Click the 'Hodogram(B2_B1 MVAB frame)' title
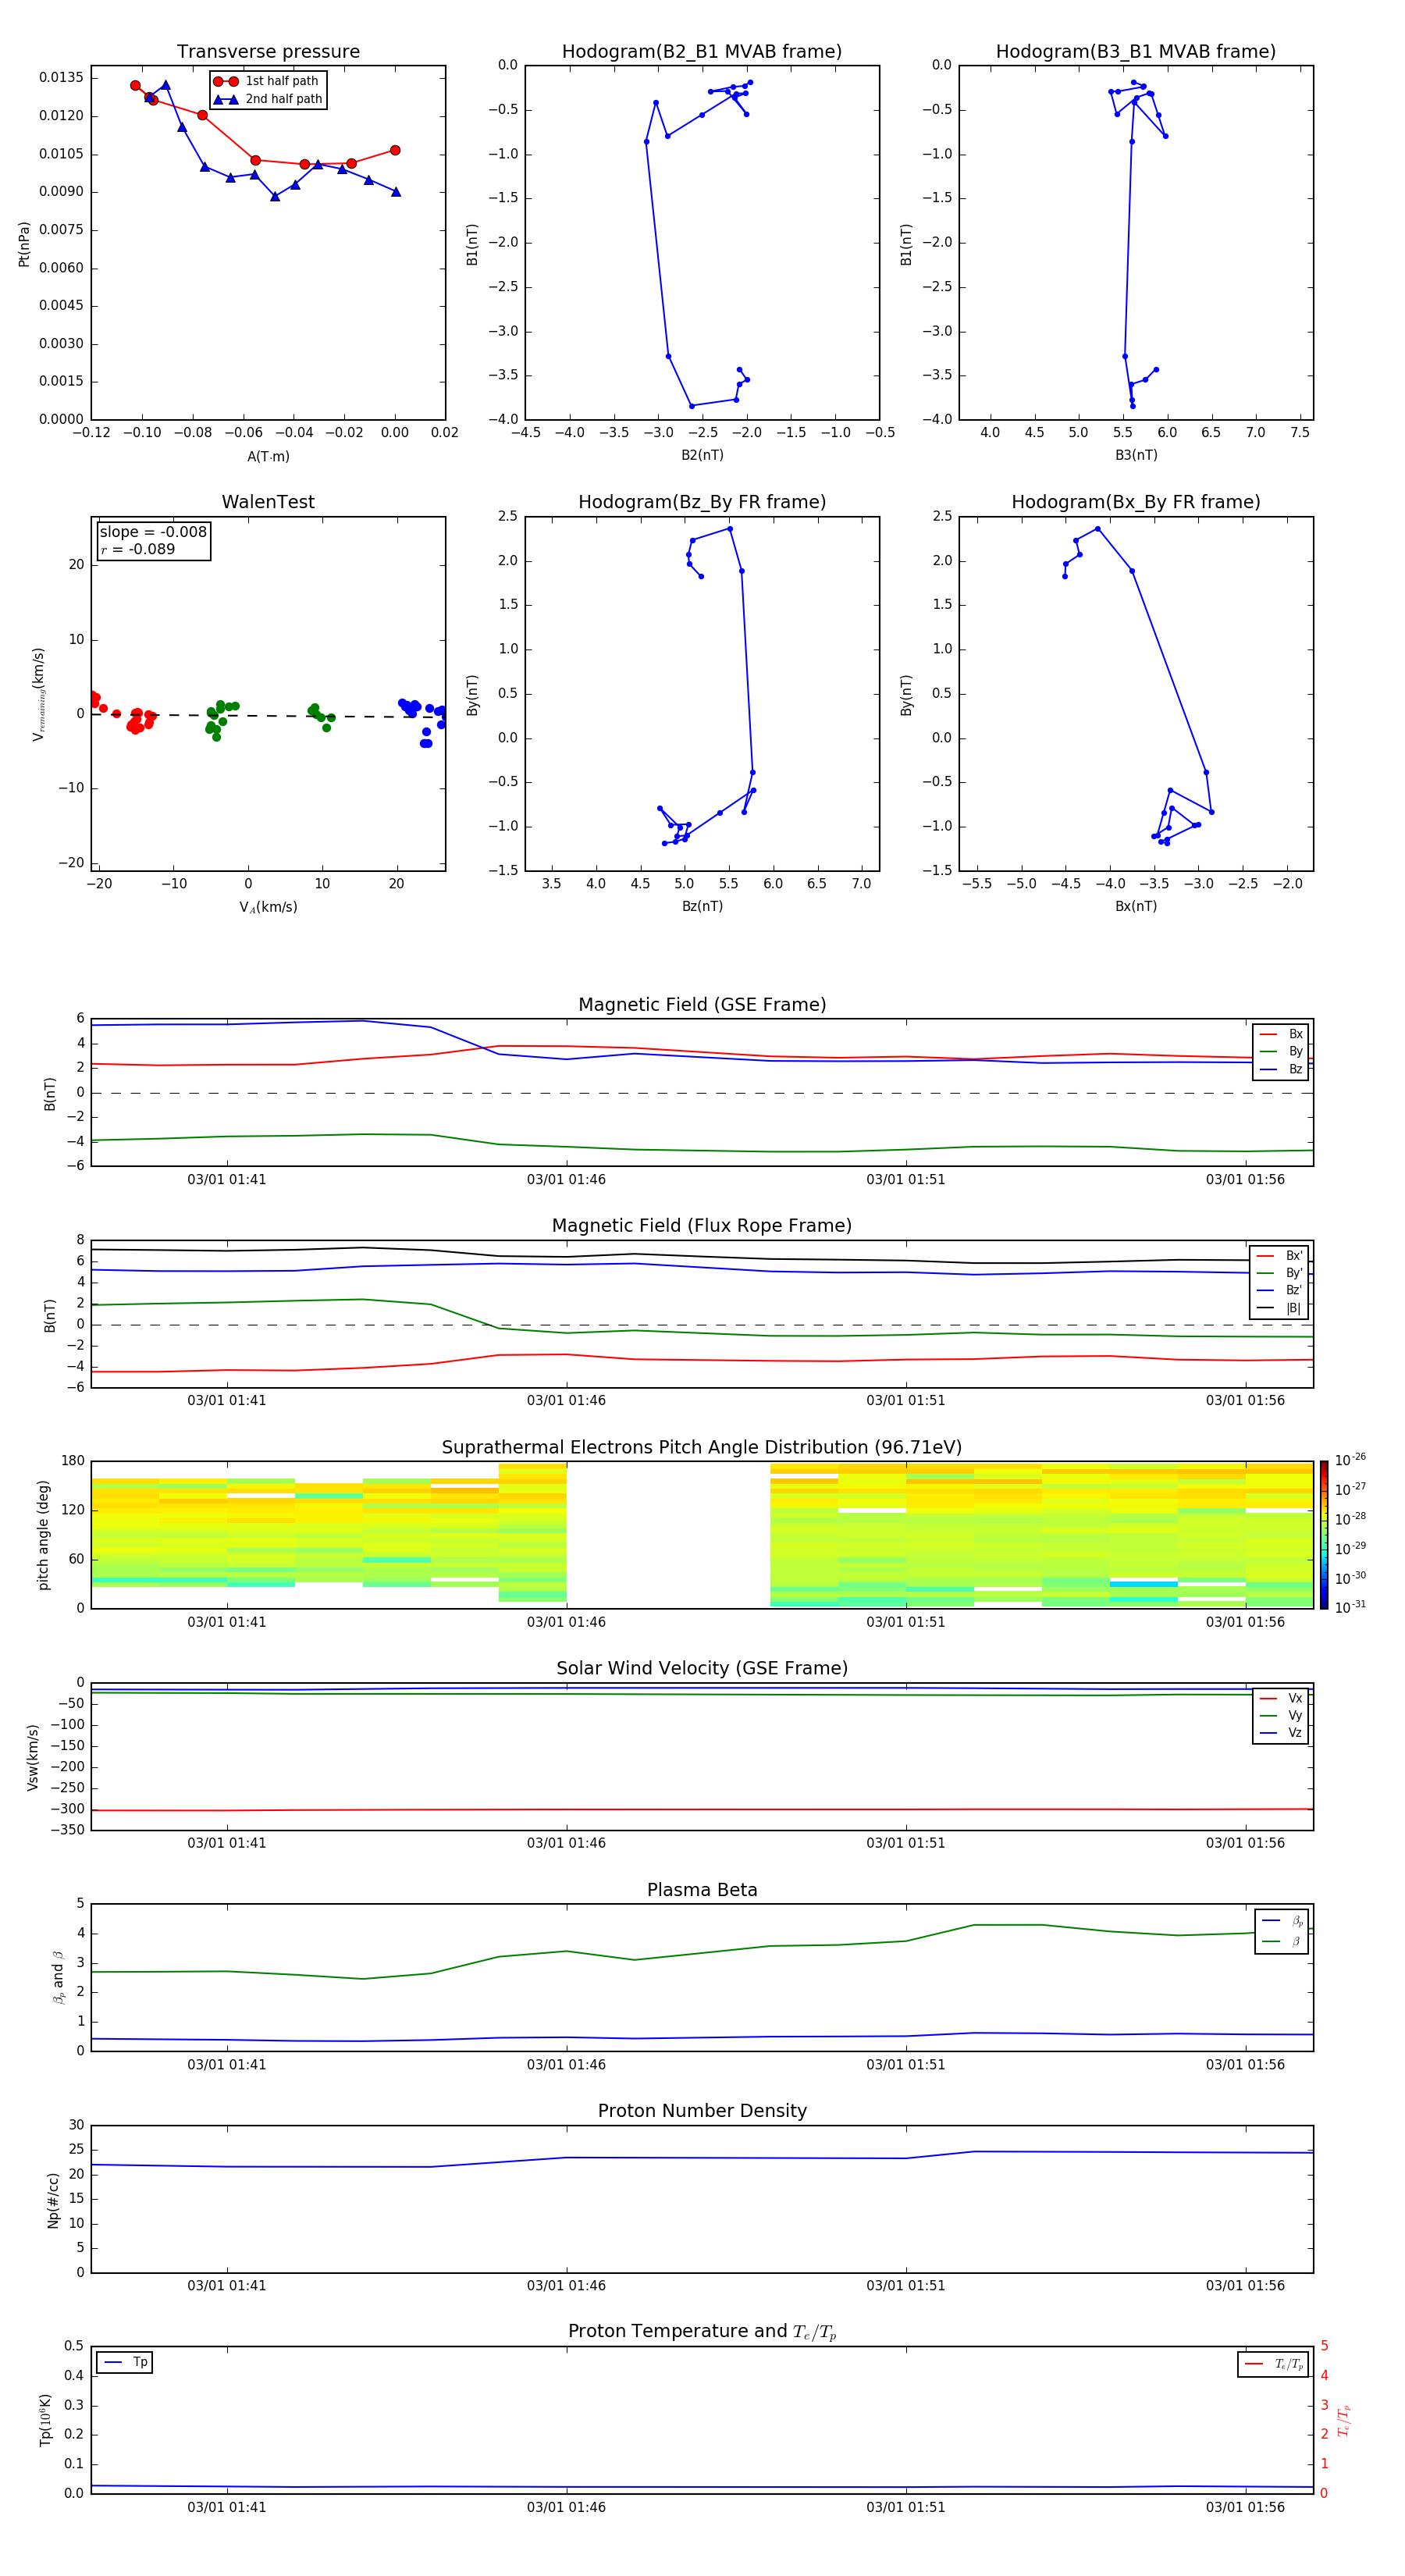 point(702,51)
